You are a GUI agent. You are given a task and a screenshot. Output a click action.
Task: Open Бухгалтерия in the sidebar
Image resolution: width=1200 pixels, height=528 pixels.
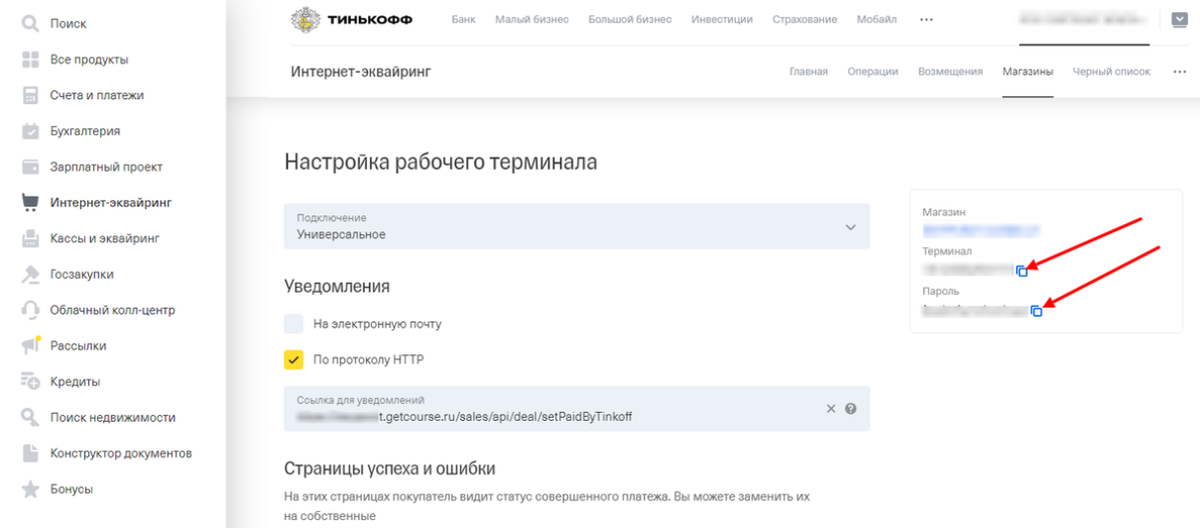(x=85, y=131)
